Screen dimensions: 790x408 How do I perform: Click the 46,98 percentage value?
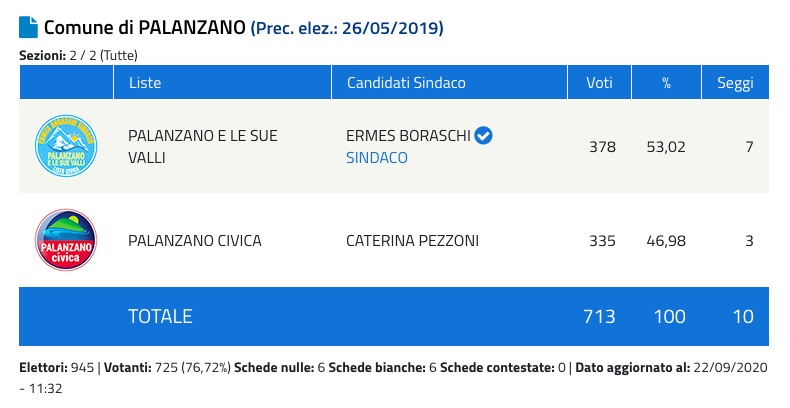pyautogui.click(x=667, y=241)
